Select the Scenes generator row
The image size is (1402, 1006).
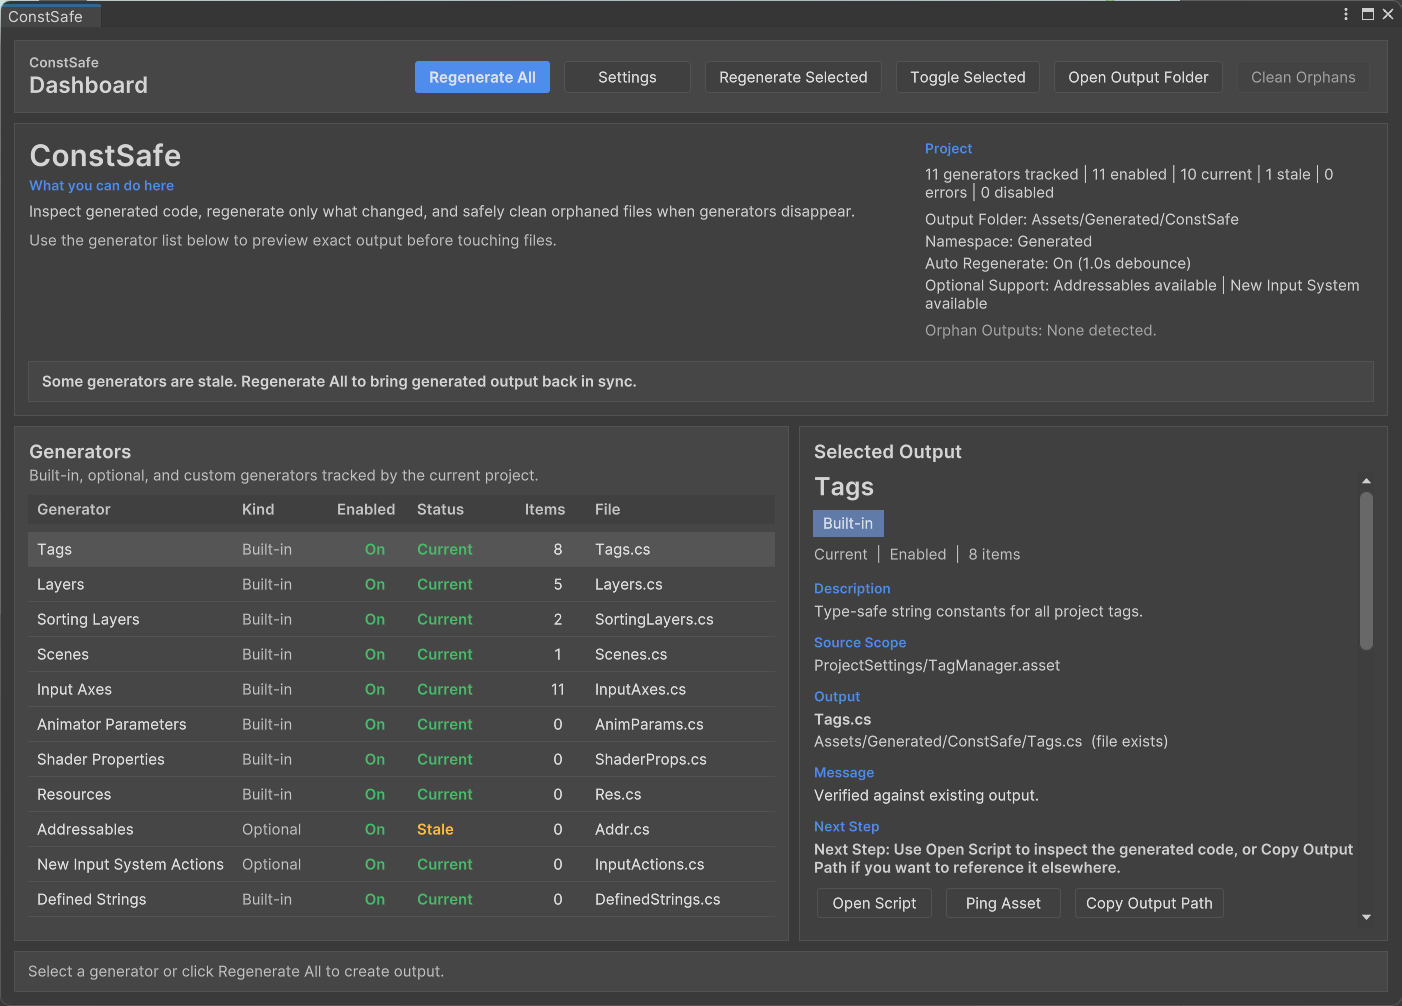(x=401, y=654)
